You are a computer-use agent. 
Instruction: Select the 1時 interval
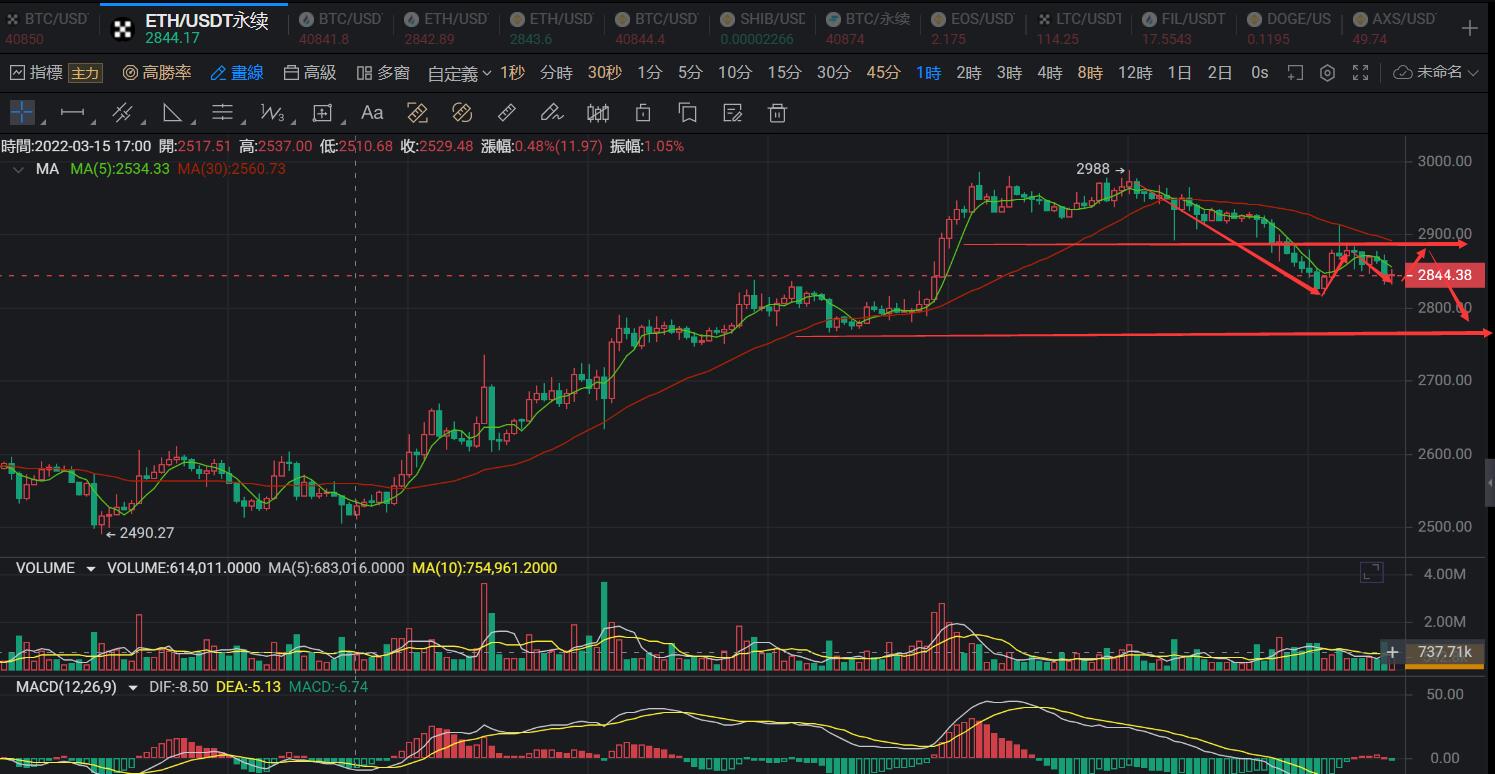pyautogui.click(x=929, y=73)
